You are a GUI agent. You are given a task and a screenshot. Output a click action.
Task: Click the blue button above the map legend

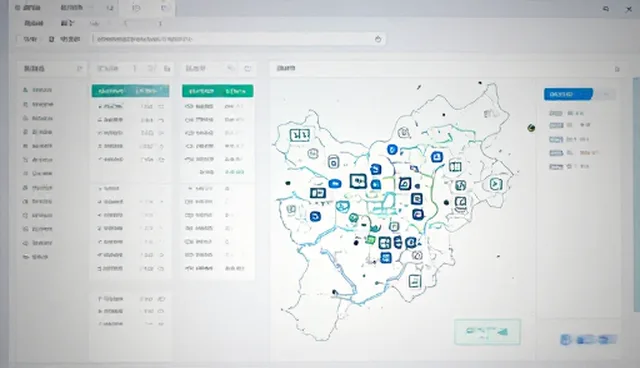pos(568,94)
